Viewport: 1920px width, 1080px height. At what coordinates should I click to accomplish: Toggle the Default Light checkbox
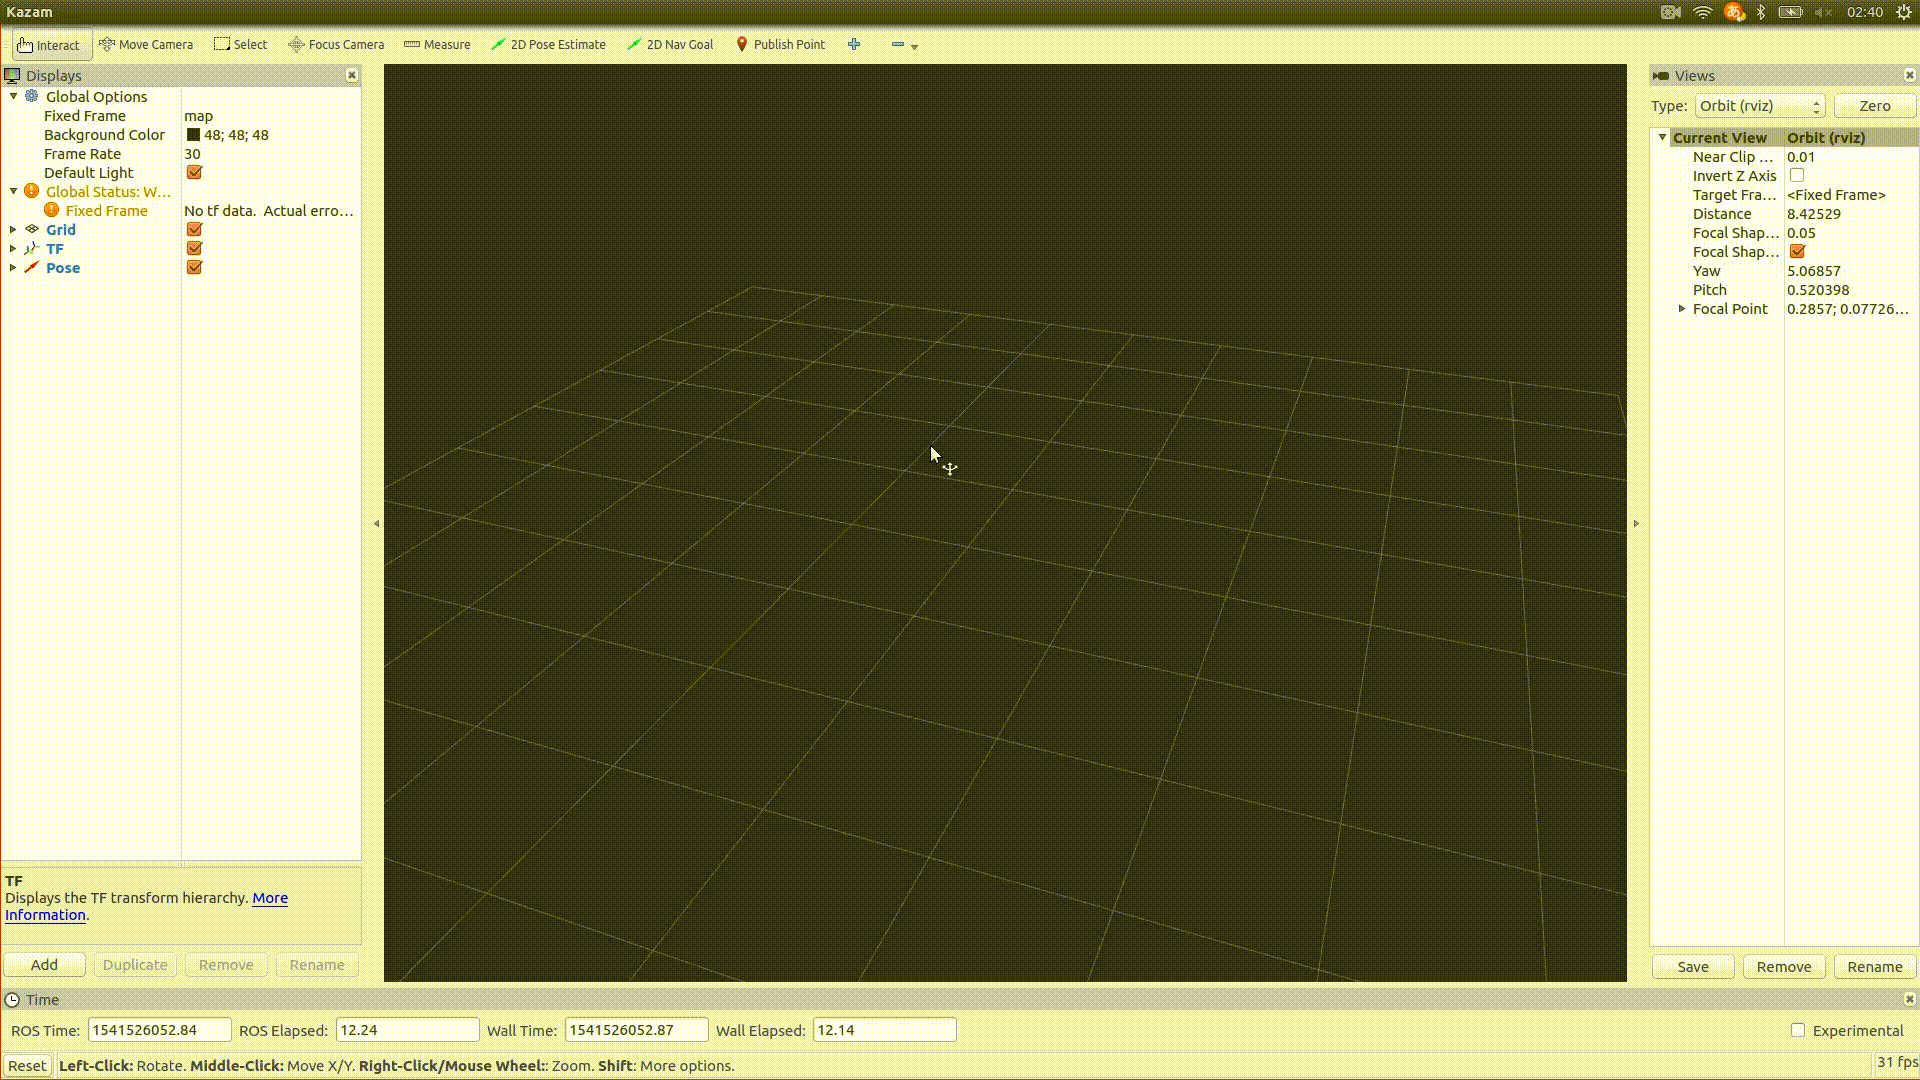pyautogui.click(x=194, y=172)
